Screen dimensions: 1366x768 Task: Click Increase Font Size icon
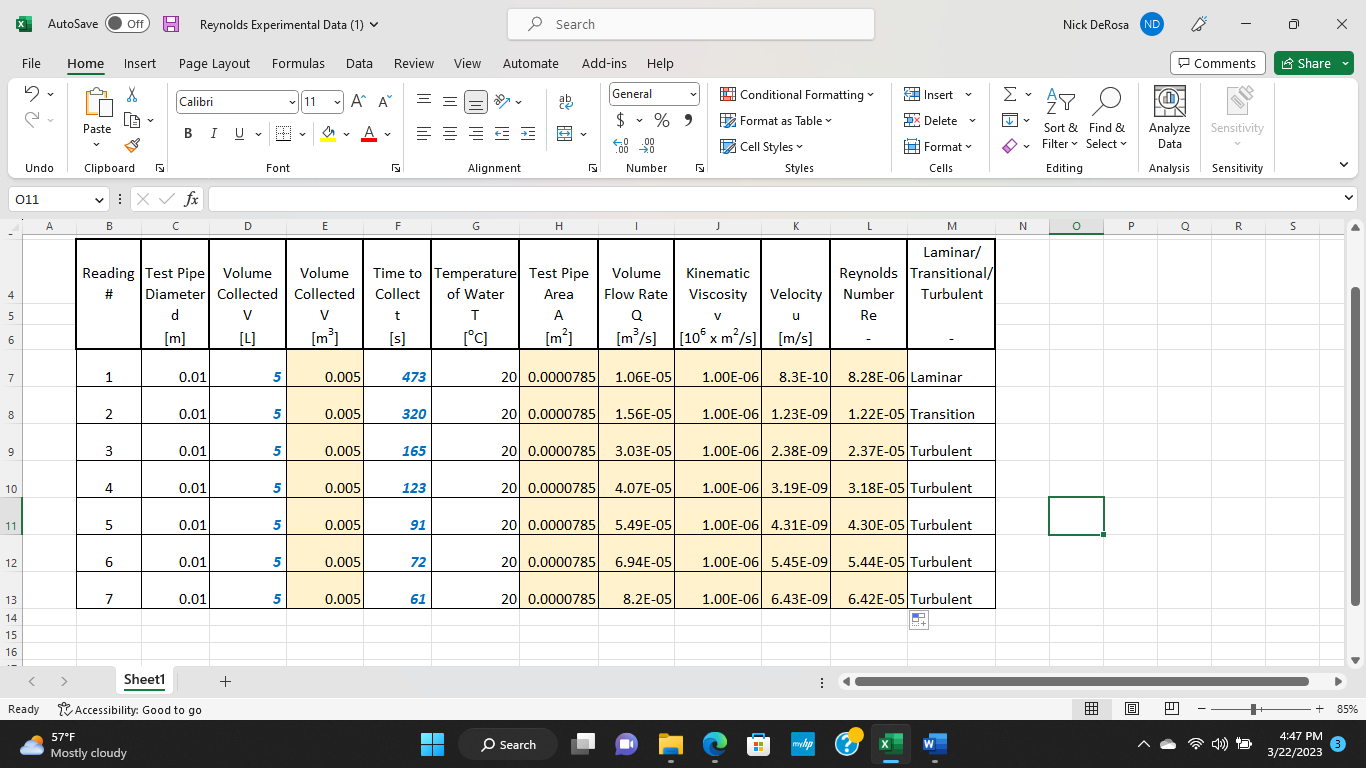pos(359,102)
